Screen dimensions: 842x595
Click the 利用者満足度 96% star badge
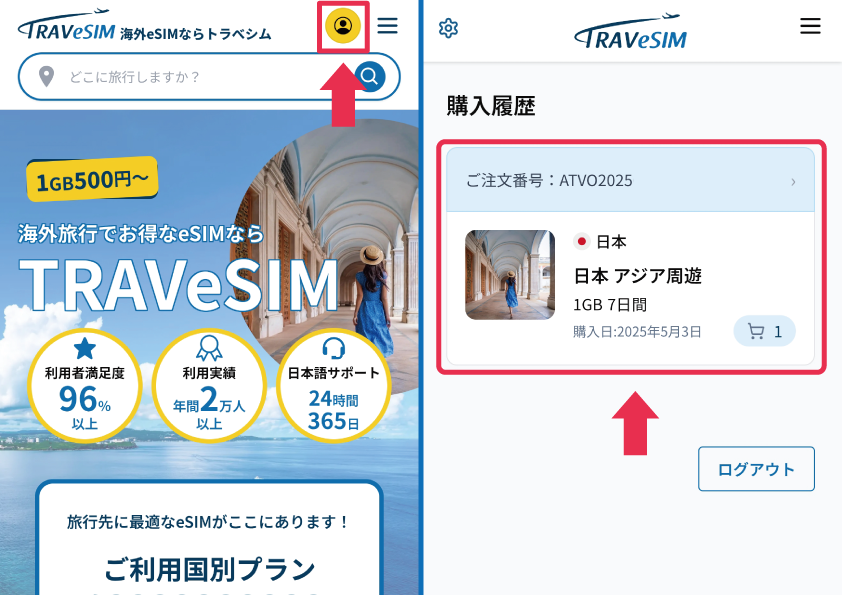[84, 386]
